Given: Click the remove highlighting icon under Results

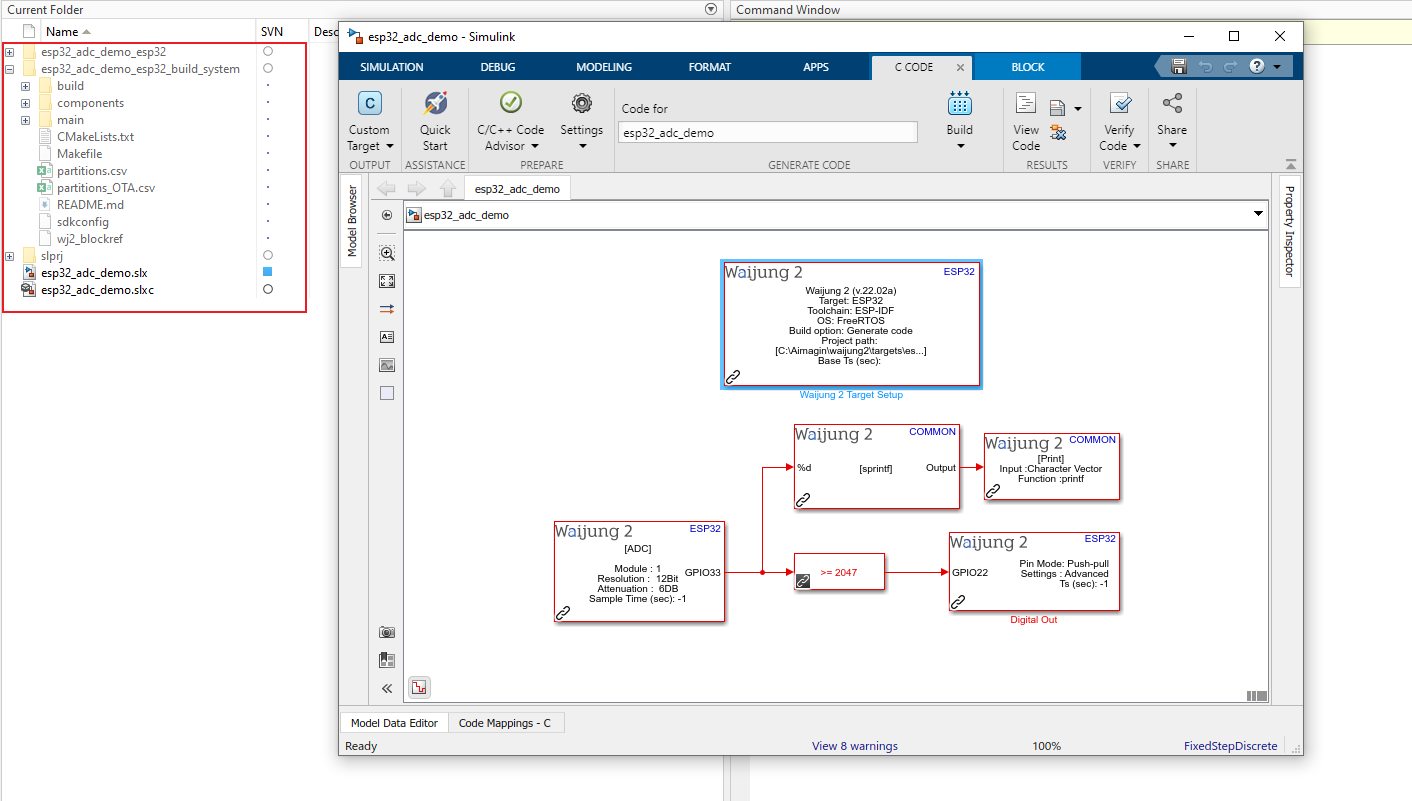Looking at the screenshot, I should 1058,133.
